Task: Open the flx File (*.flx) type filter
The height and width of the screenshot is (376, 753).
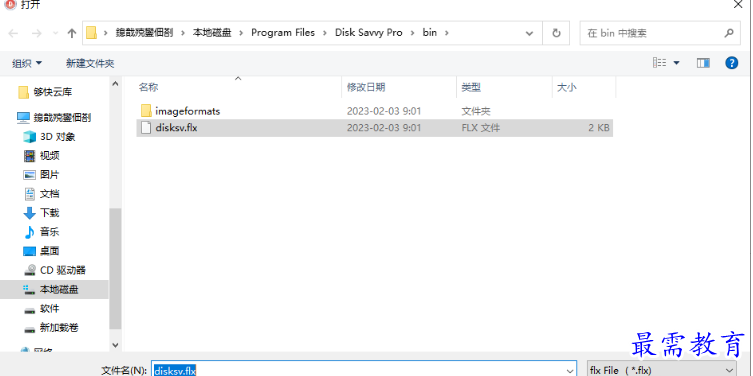Action: point(662,370)
